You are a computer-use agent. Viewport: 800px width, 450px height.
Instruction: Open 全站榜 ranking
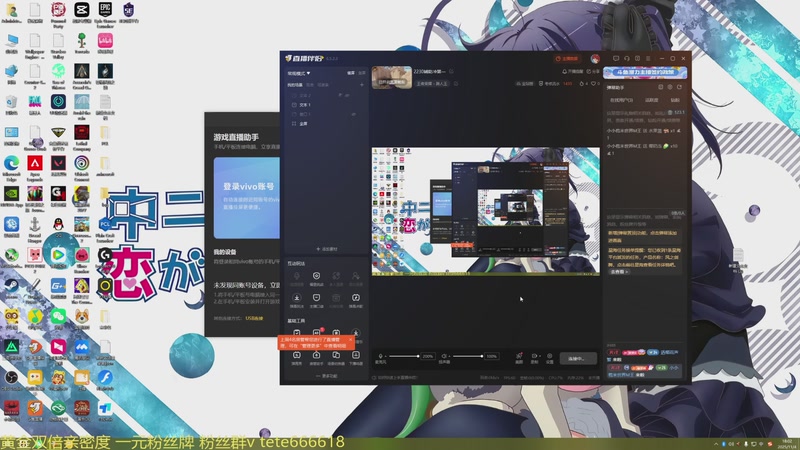pyautogui.click(x=524, y=84)
